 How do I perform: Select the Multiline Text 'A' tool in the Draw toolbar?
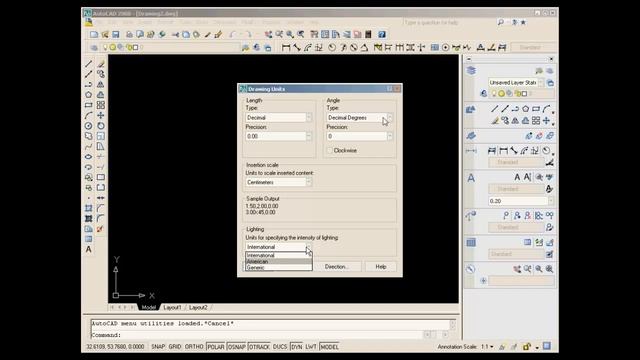(x=89, y=249)
